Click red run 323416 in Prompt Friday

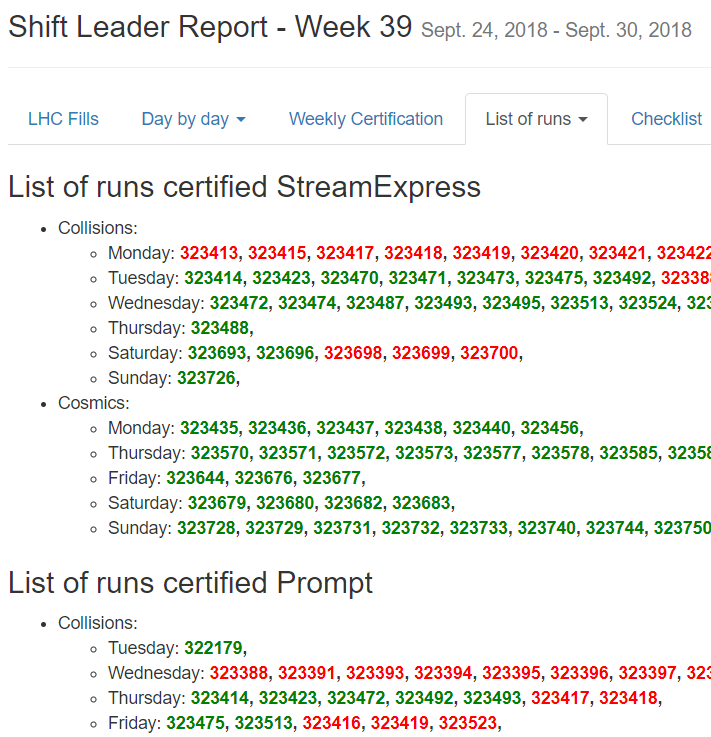pos(331,723)
